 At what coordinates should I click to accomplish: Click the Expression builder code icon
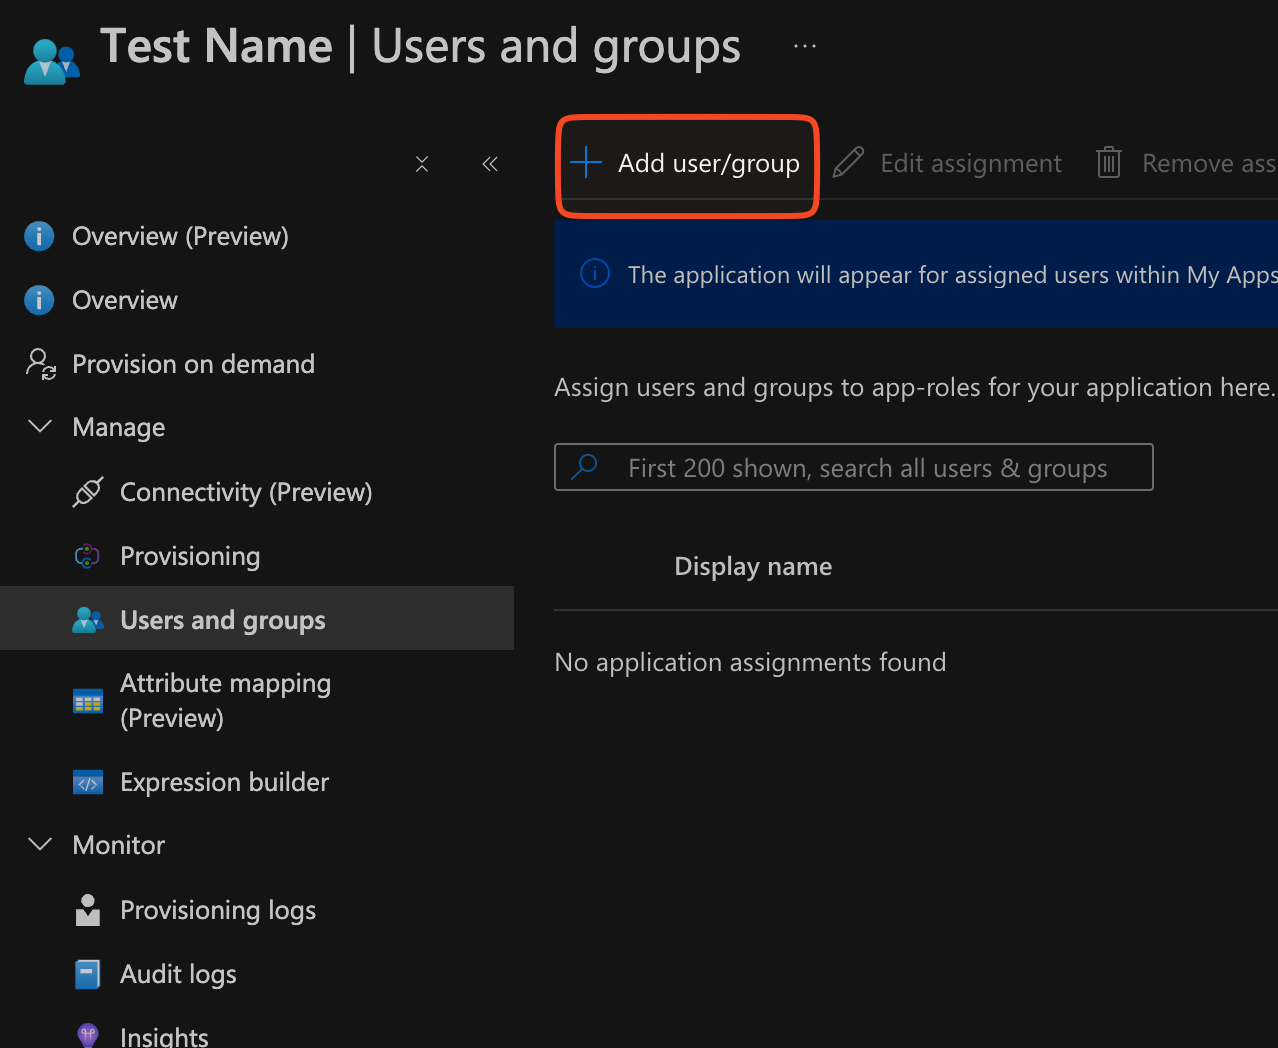[x=88, y=782]
